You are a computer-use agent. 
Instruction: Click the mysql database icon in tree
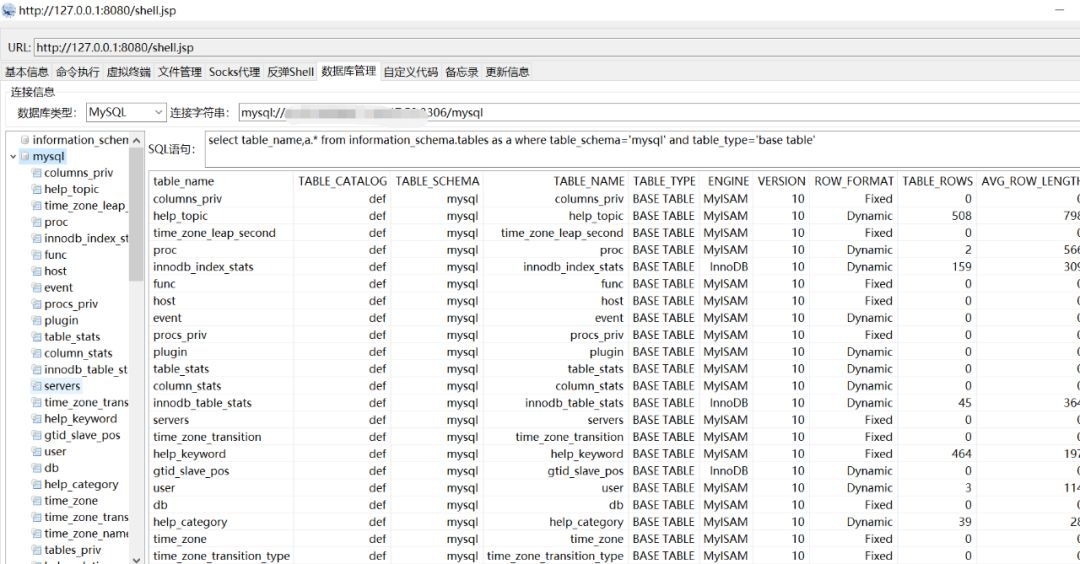tap(25, 157)
